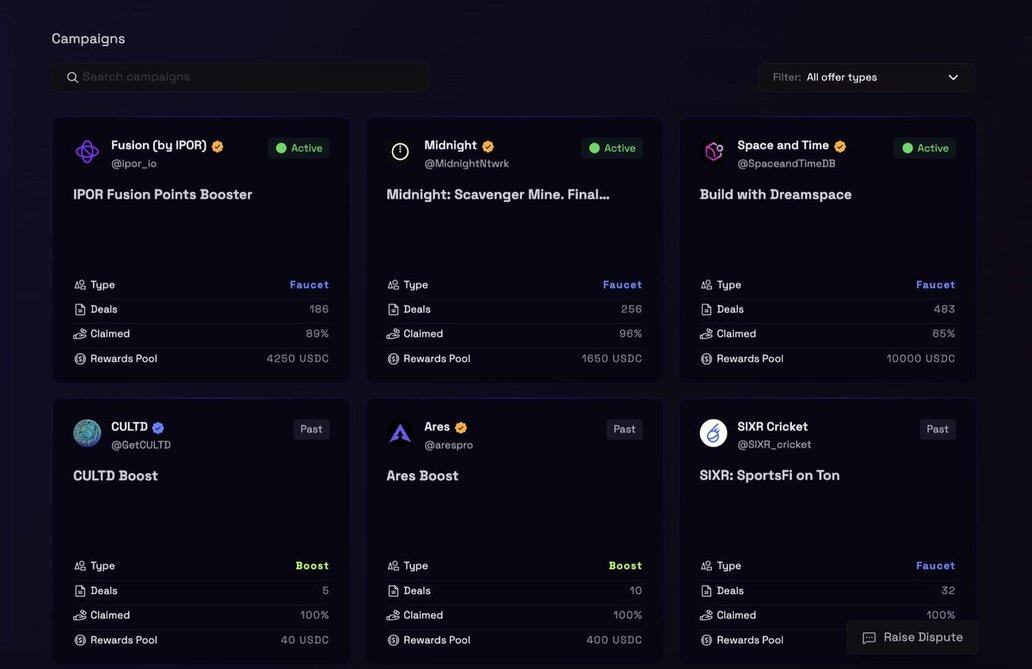Expand the filter using the chevron arrow
This screenshot has height=669, width=1032.
953,77
